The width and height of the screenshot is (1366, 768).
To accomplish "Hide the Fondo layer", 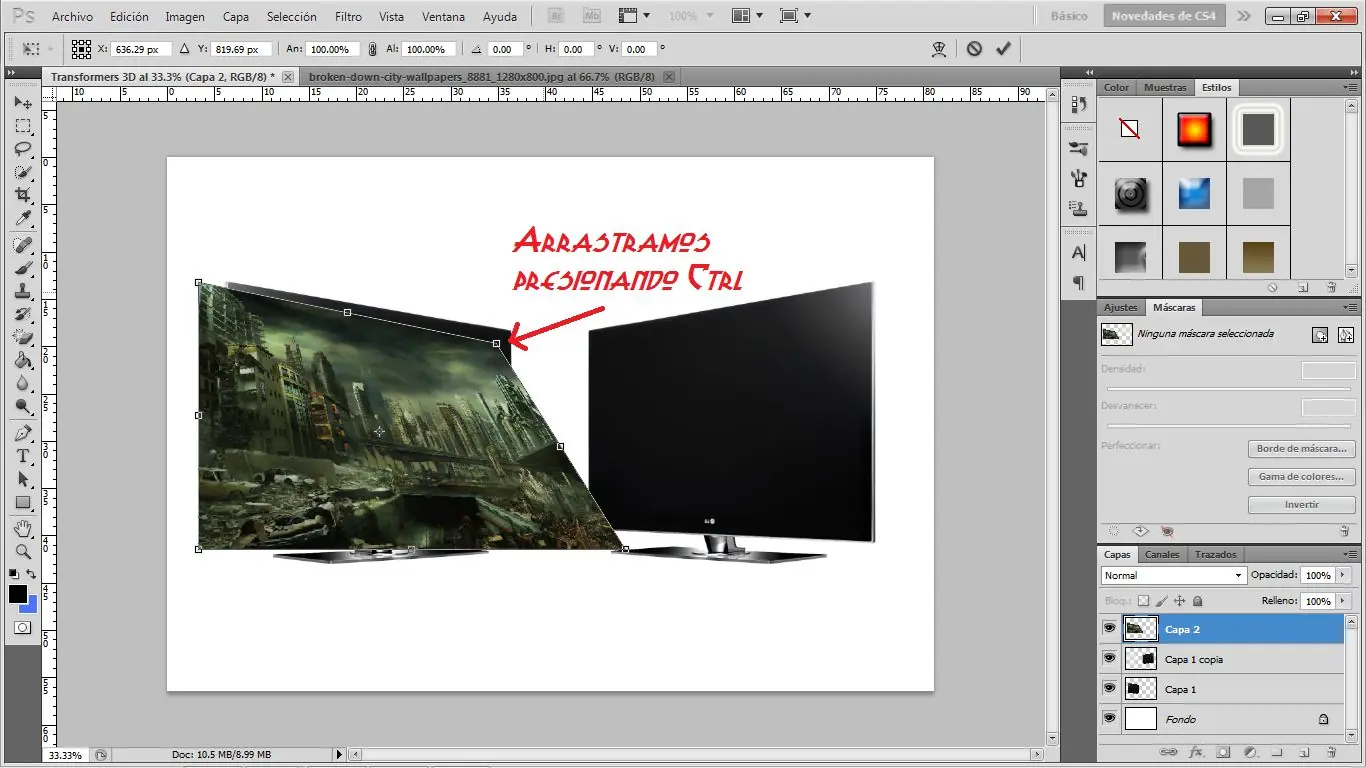I will 1108,718.
